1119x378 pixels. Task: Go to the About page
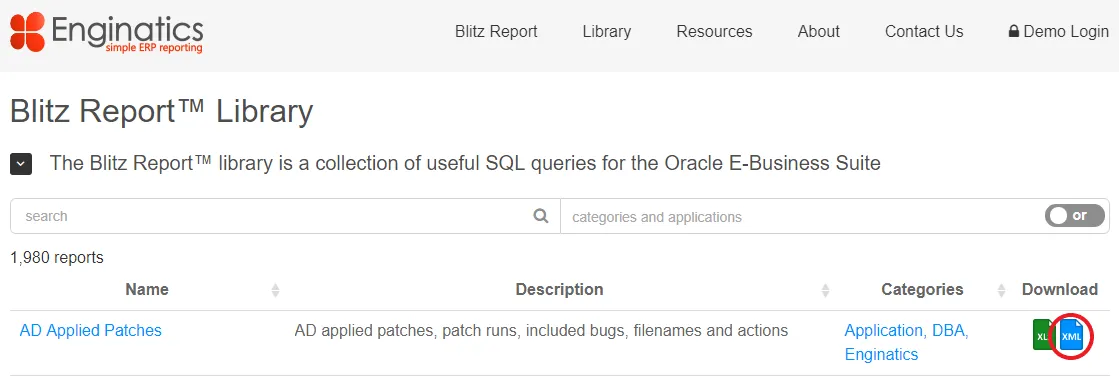[819, 31]
